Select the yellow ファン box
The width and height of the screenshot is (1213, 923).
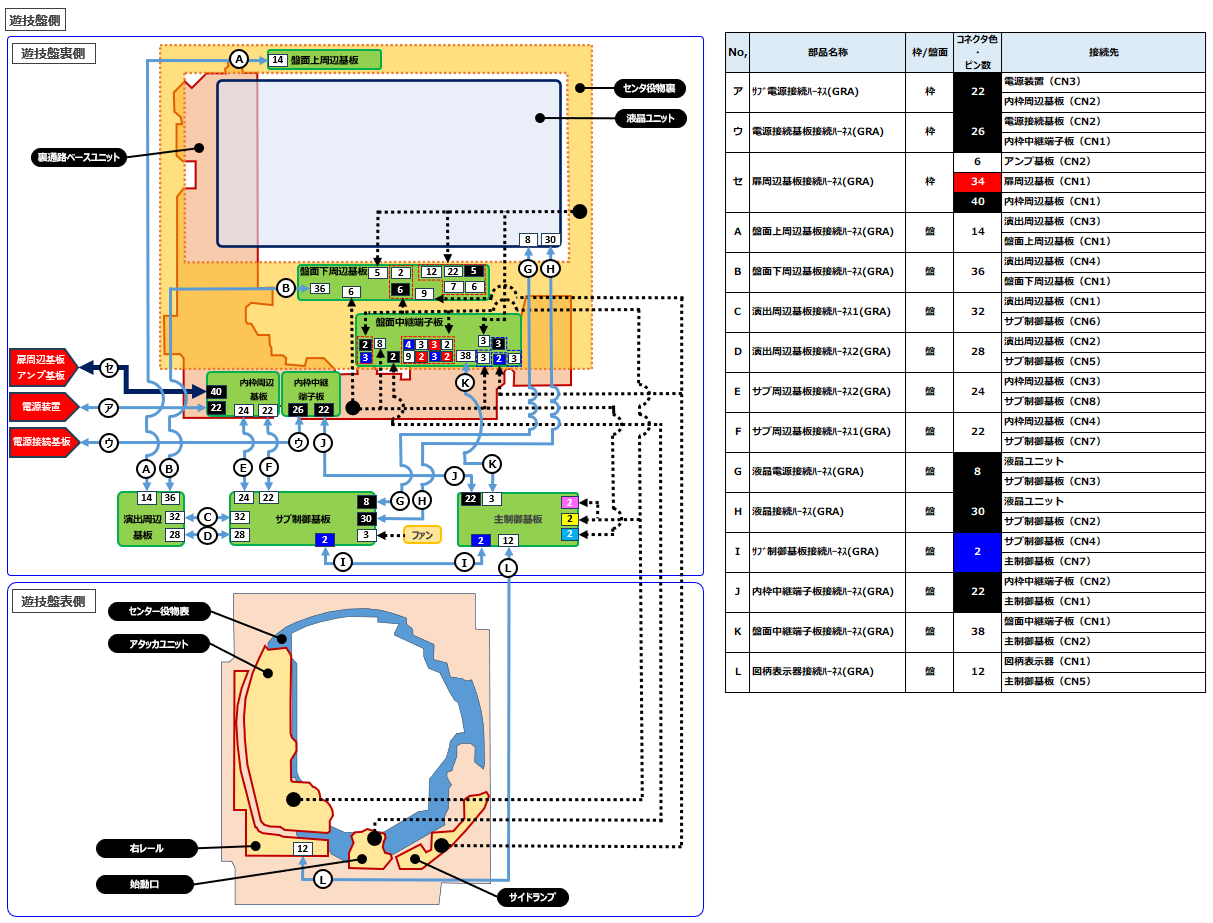tap(422, 535)
